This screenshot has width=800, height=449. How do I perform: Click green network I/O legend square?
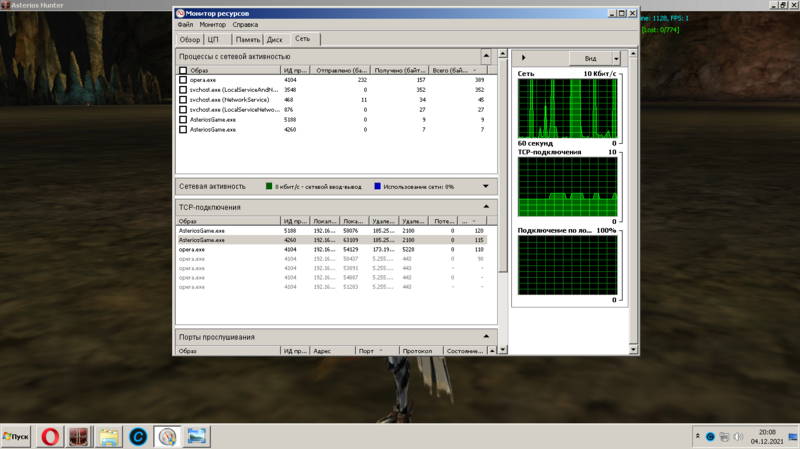click(x=269, y=186)
